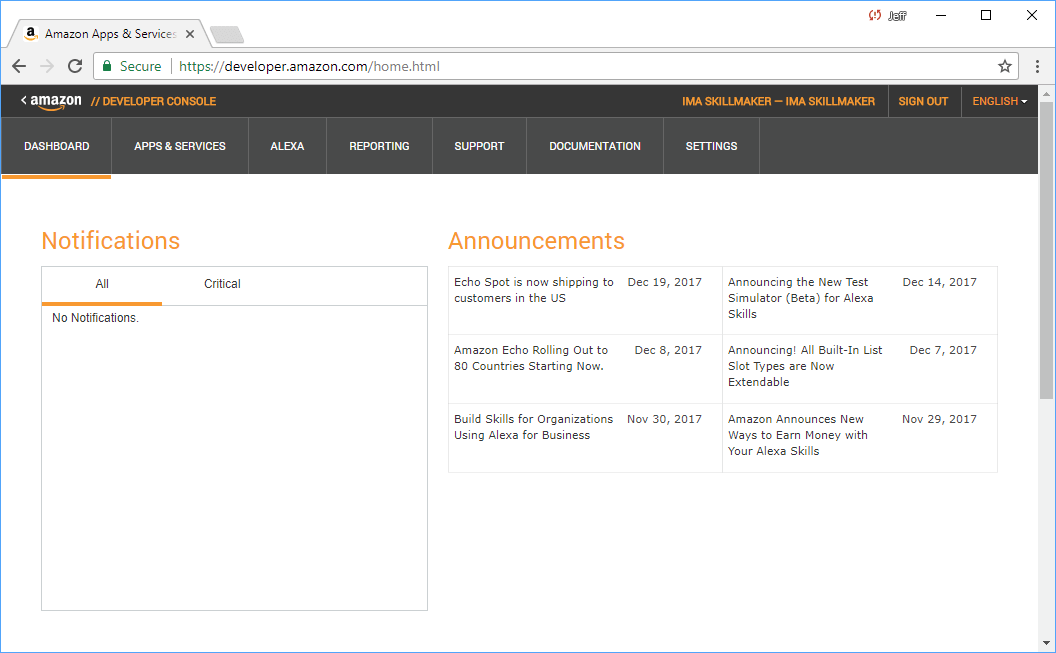Open the Chrome three-dot menu
This screenshot has height=653, width=1056.
pos(1037,66)
